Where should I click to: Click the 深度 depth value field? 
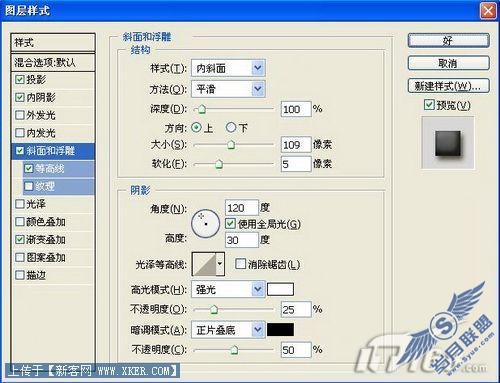296,109
